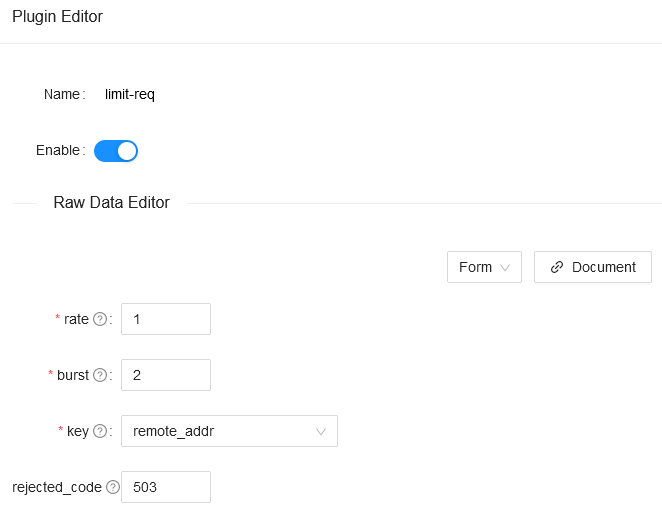Select the rejected_code field containing 503
Screen dimensions: 662x529
pos(166,488)
